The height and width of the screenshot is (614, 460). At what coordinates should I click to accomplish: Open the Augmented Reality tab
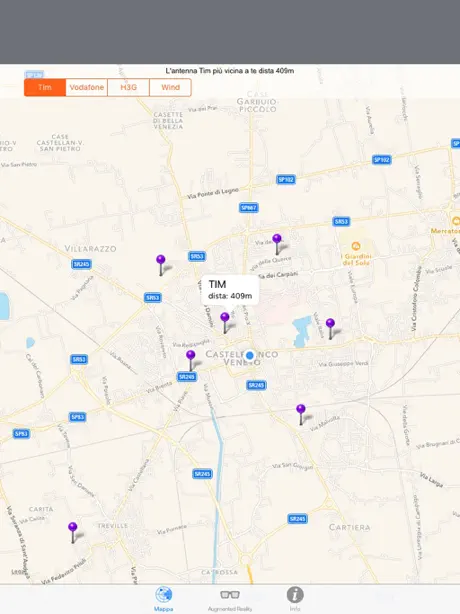(230, 600)
